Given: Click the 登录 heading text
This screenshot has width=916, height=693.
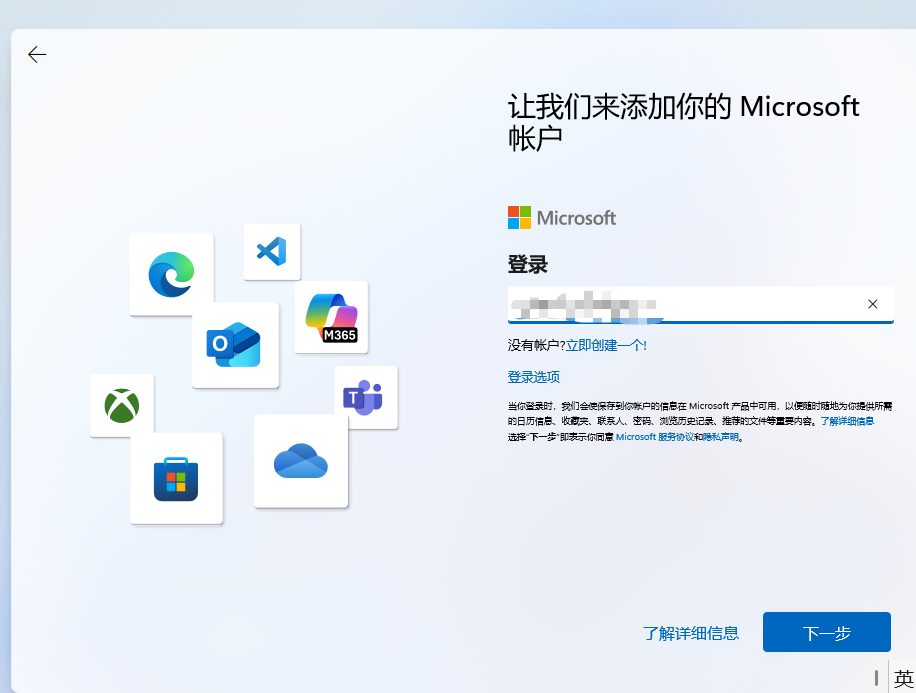Looking at the screenshot, I should (528, 264).
